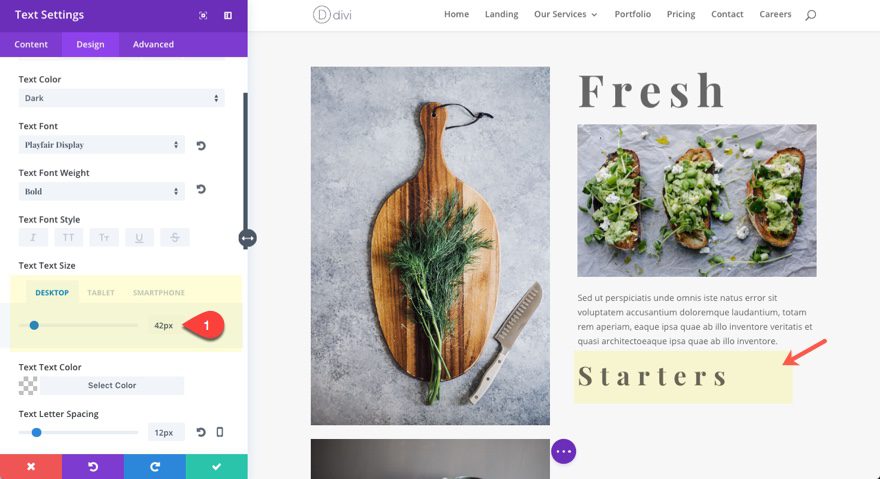Click the Text Text Size slider handle
The width and height of the screenshot is (880, 479).
[x=34, y=325]
